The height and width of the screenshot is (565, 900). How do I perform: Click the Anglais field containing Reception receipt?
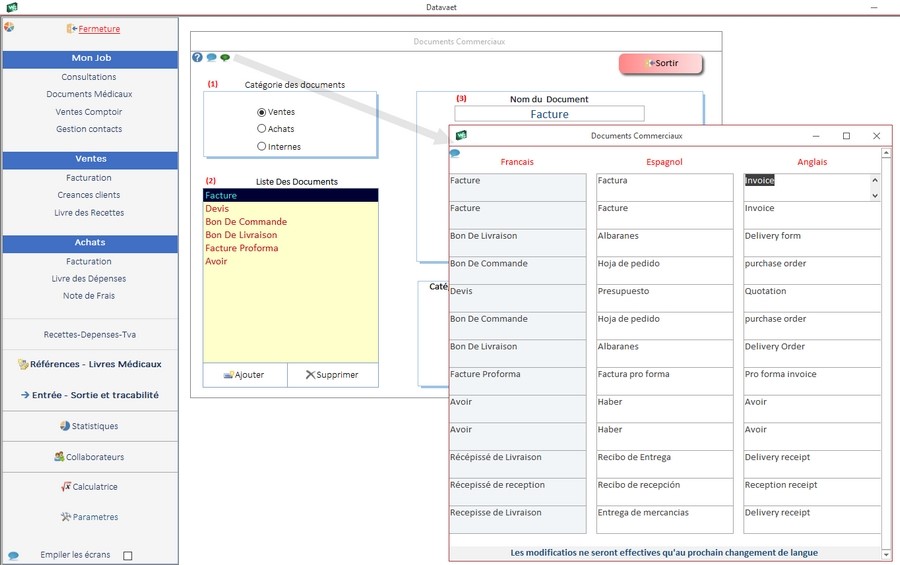click(812, 492)
